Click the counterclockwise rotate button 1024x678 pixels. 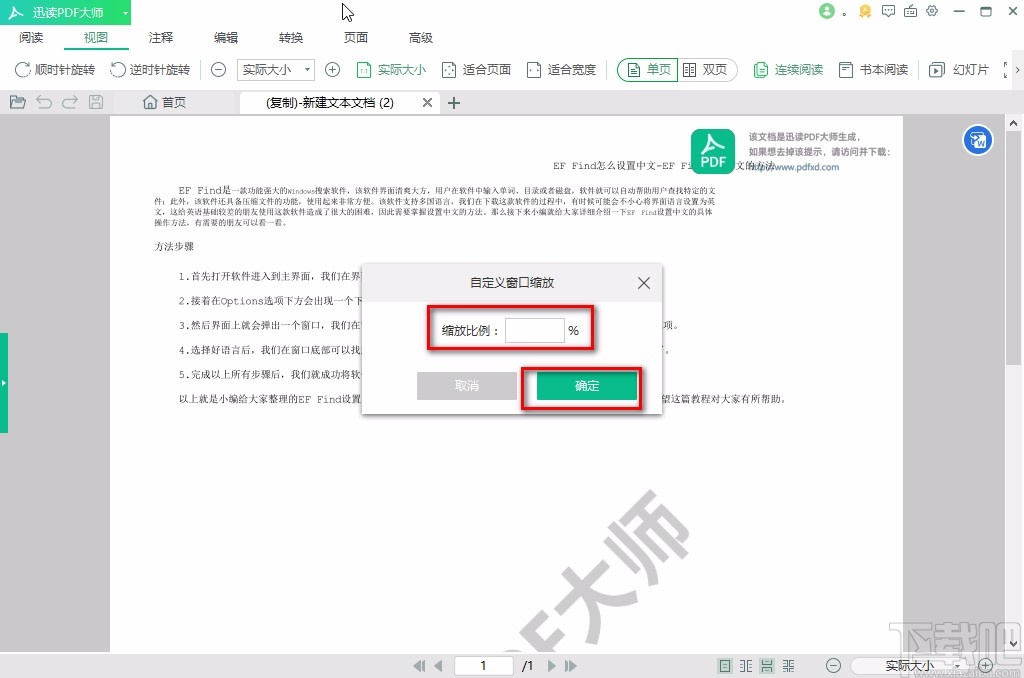(x=150, y=69)
